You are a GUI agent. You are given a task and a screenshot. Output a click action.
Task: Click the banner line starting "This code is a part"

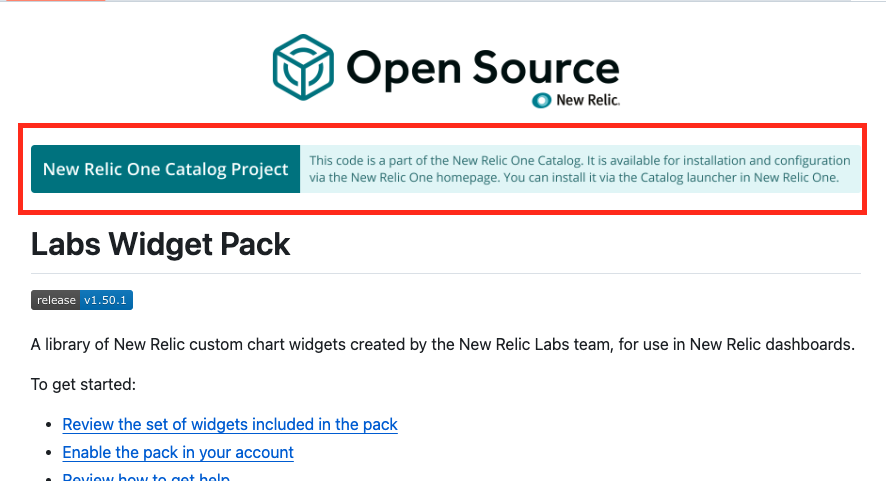pos(579,161)
